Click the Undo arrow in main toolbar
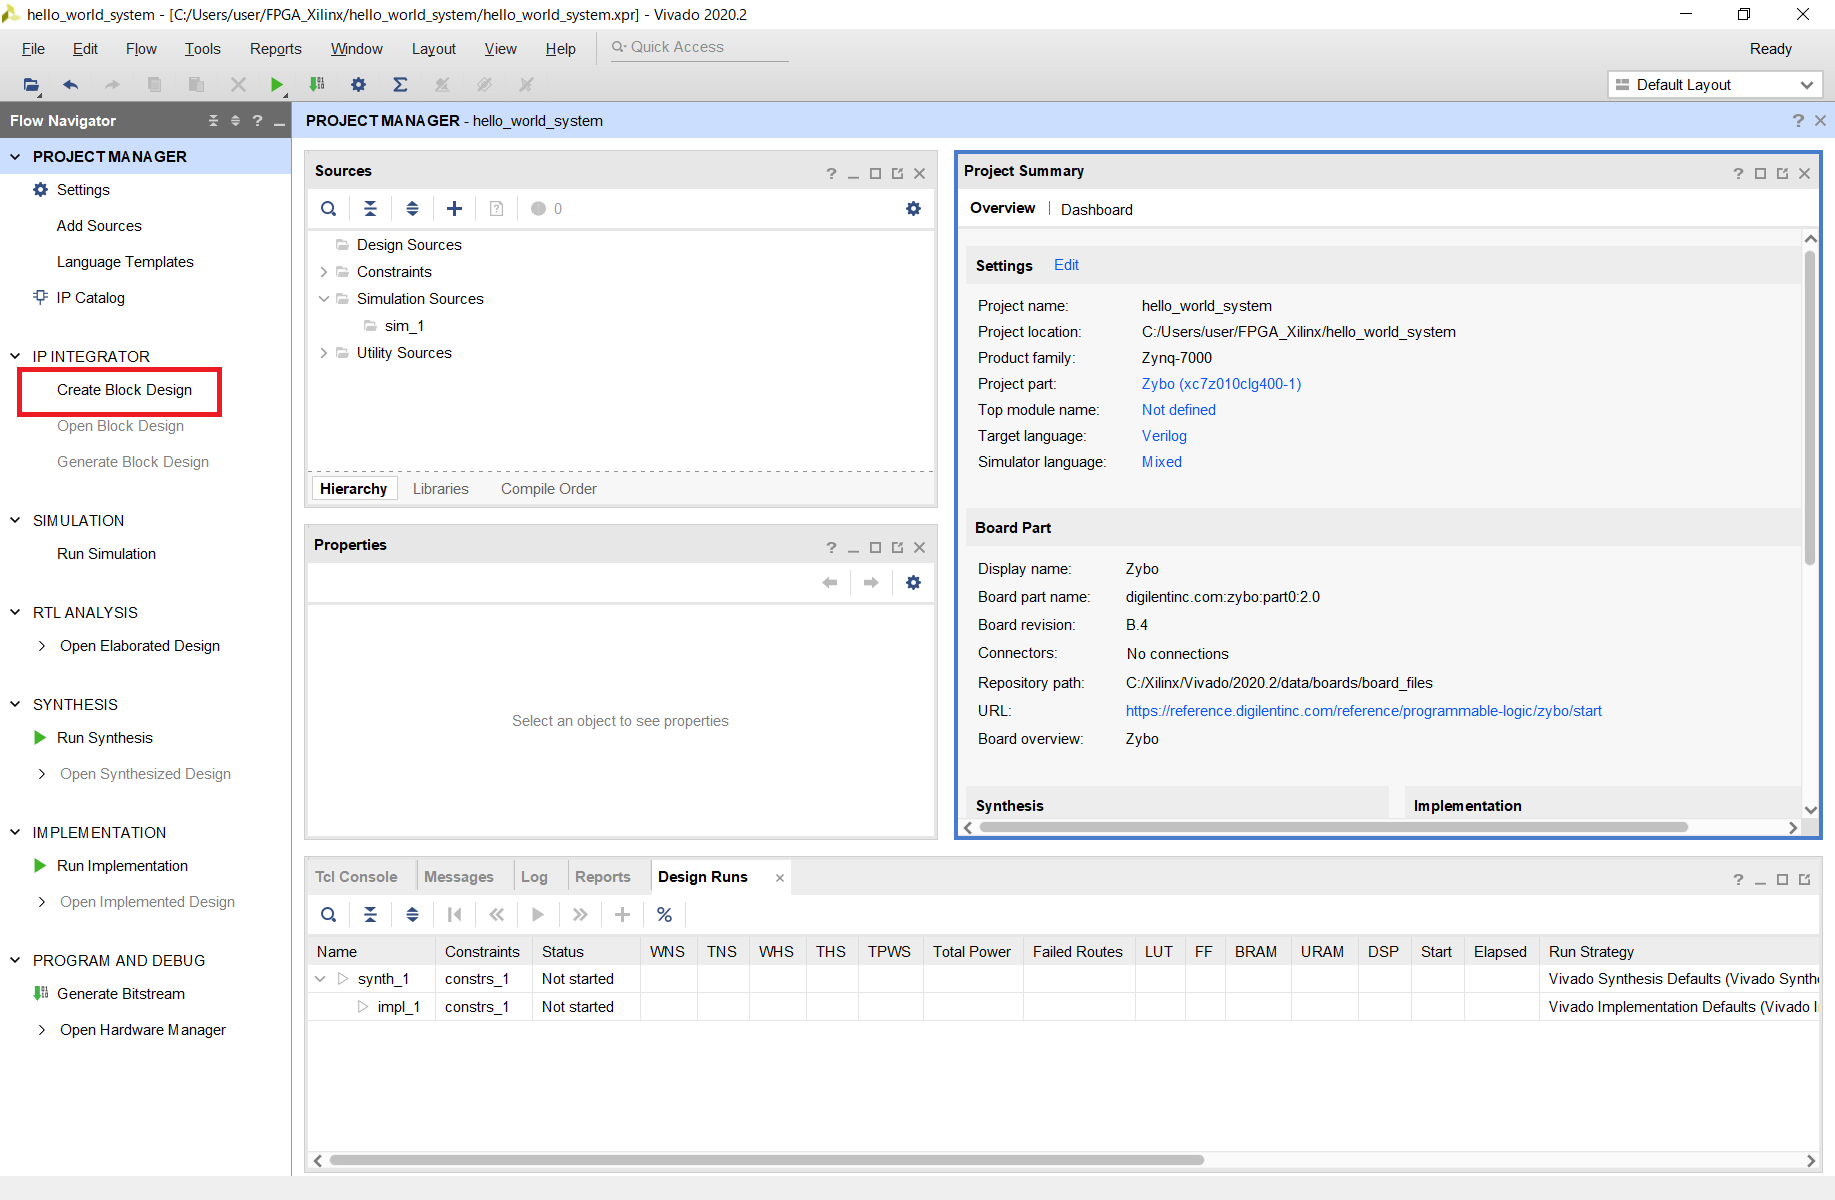The image size is (1835, 1200). [x=70, y=85]
